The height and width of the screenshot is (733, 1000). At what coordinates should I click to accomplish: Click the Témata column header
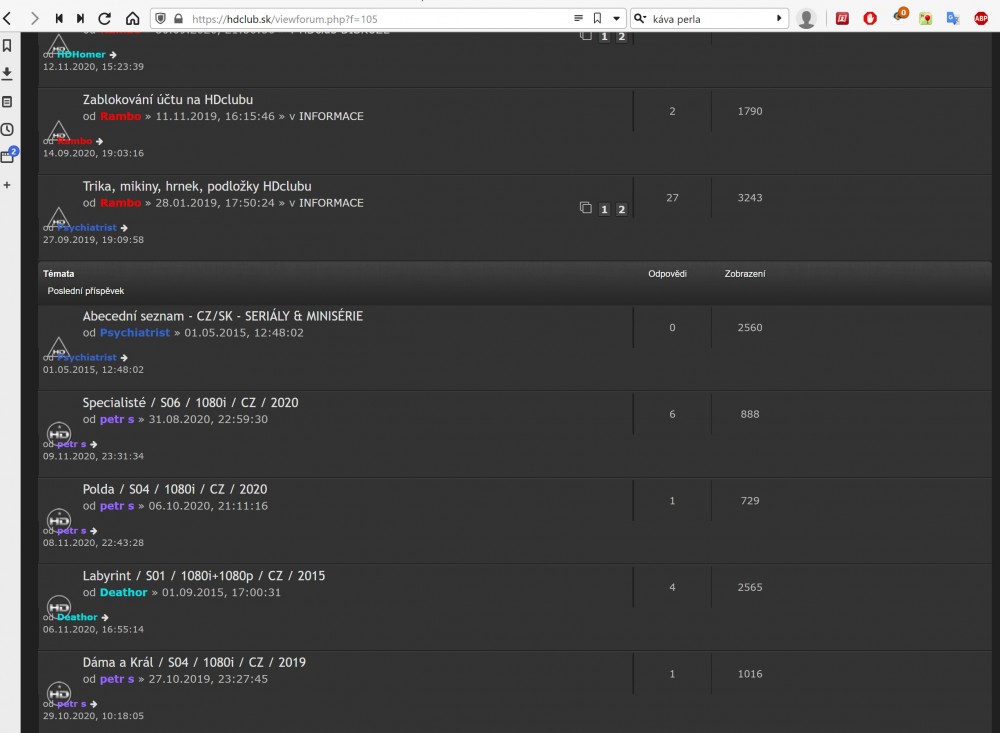pos(59,274)
